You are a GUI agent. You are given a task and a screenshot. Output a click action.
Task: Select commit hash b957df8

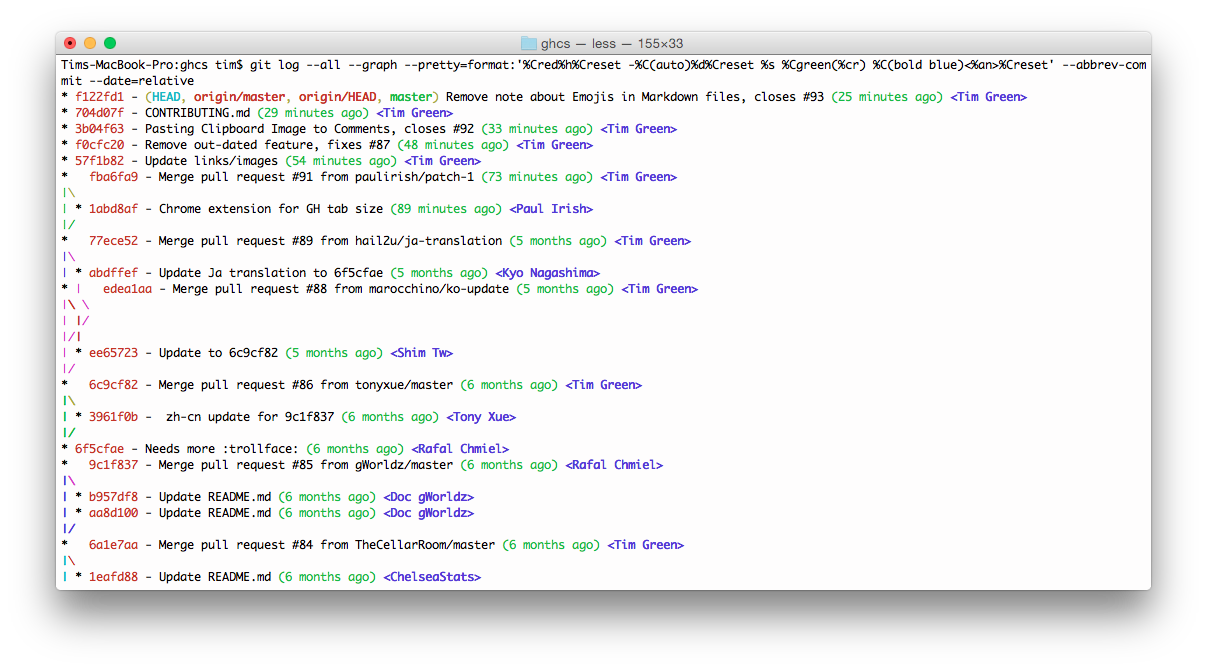click(113, 497)
